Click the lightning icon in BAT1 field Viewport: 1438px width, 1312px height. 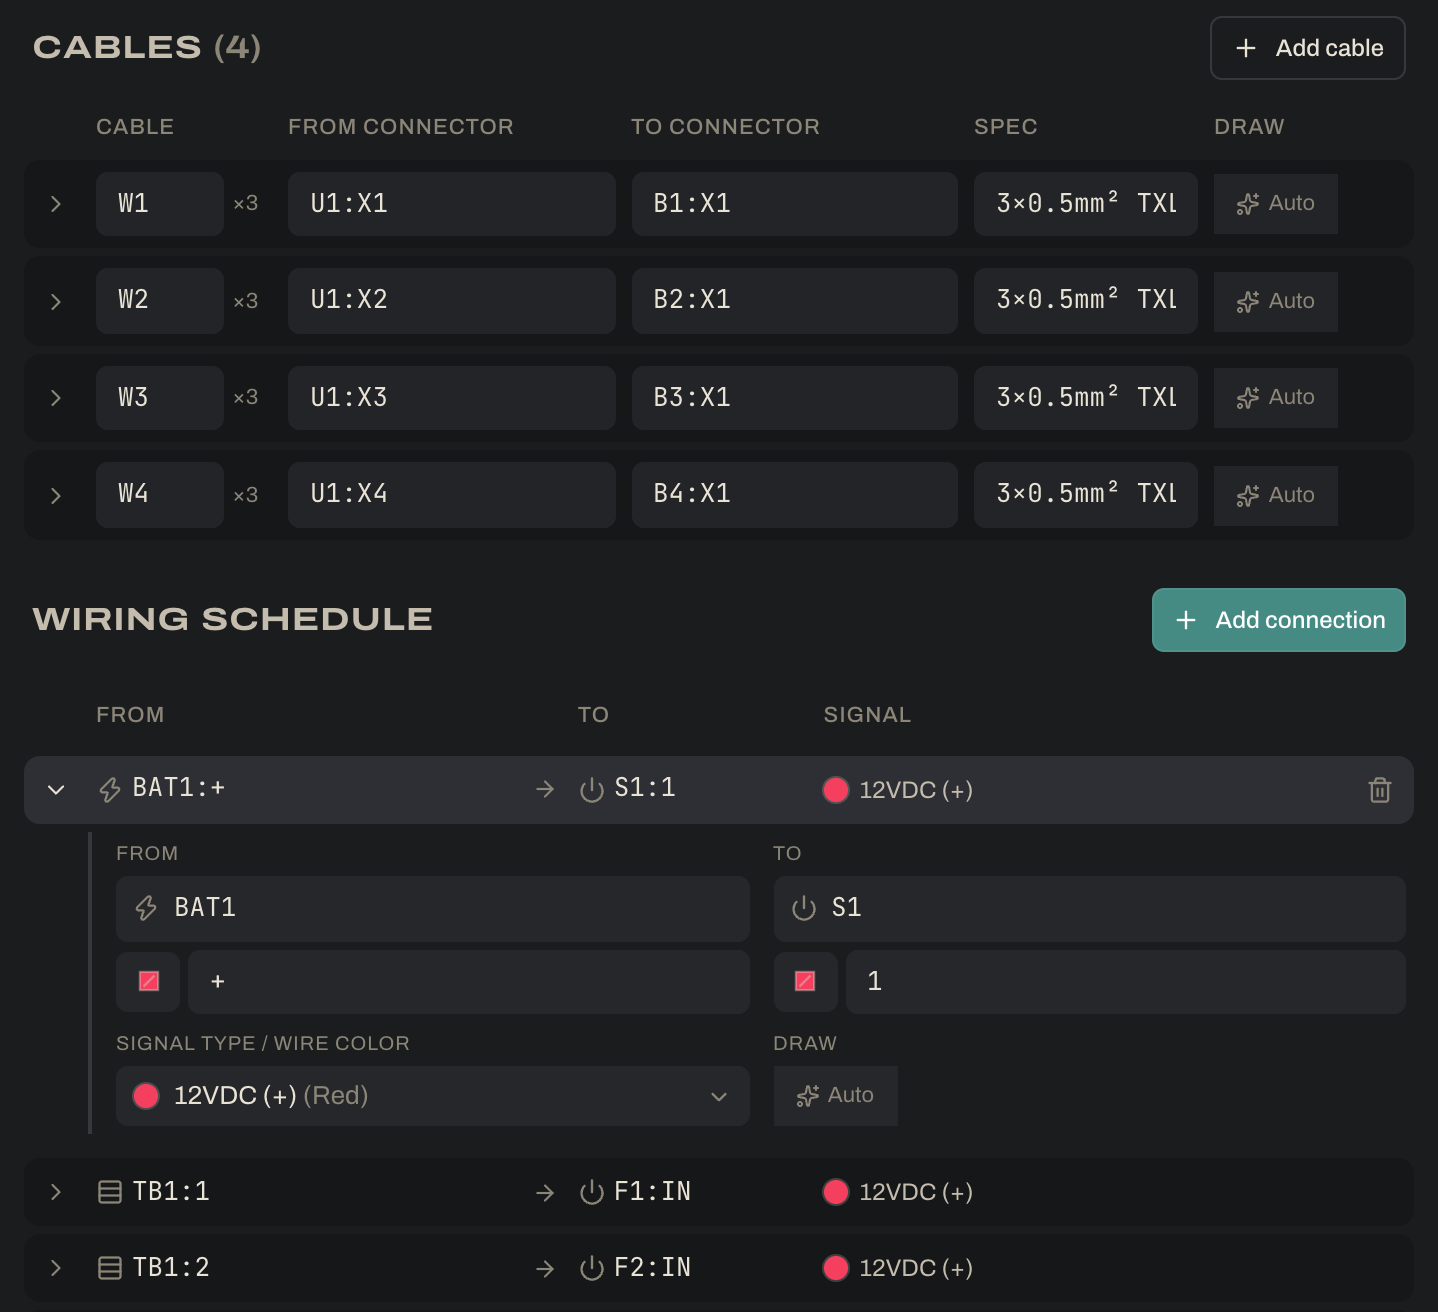click(x=146, y=908)
